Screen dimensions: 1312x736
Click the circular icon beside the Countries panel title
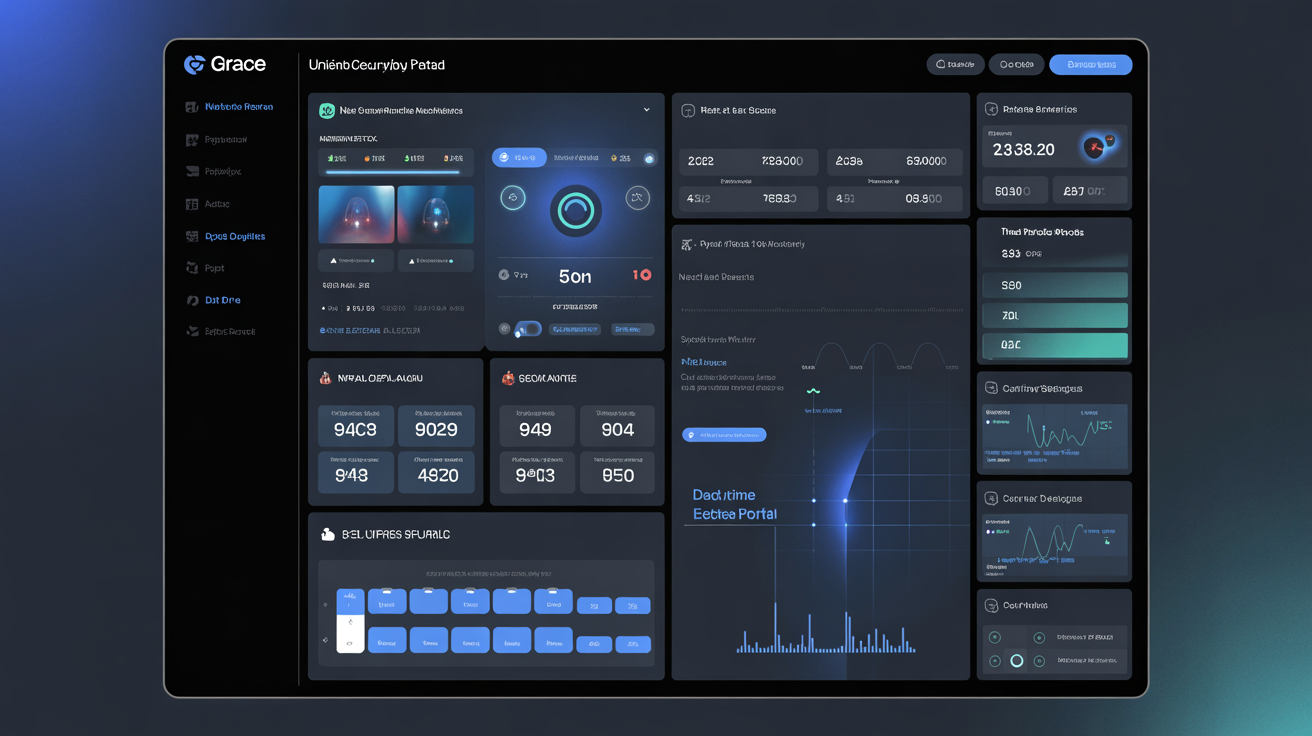point(992,604)
